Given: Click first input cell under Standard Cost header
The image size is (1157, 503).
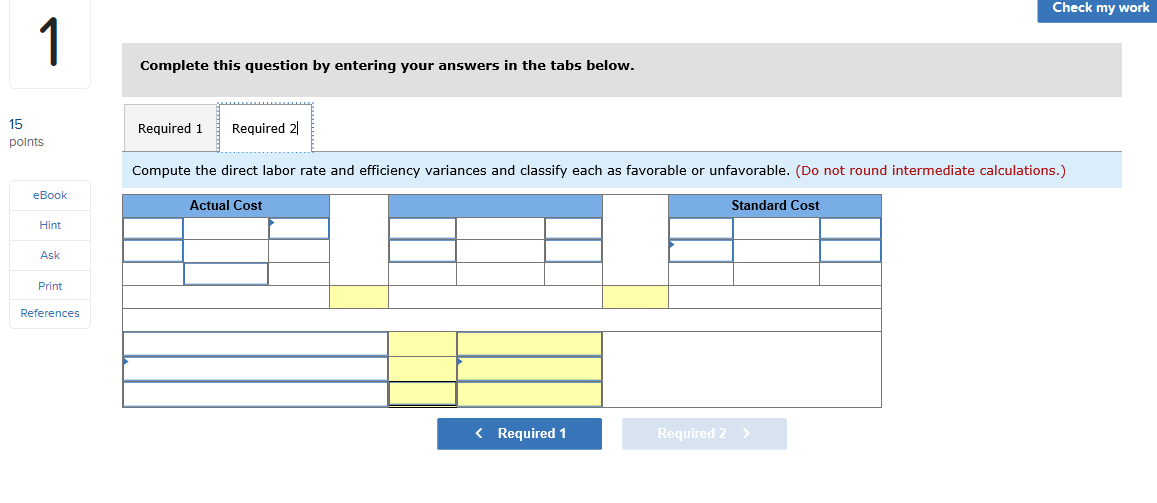Looking at the screenshot, I should pyautogui.click(x=701, y=229).
